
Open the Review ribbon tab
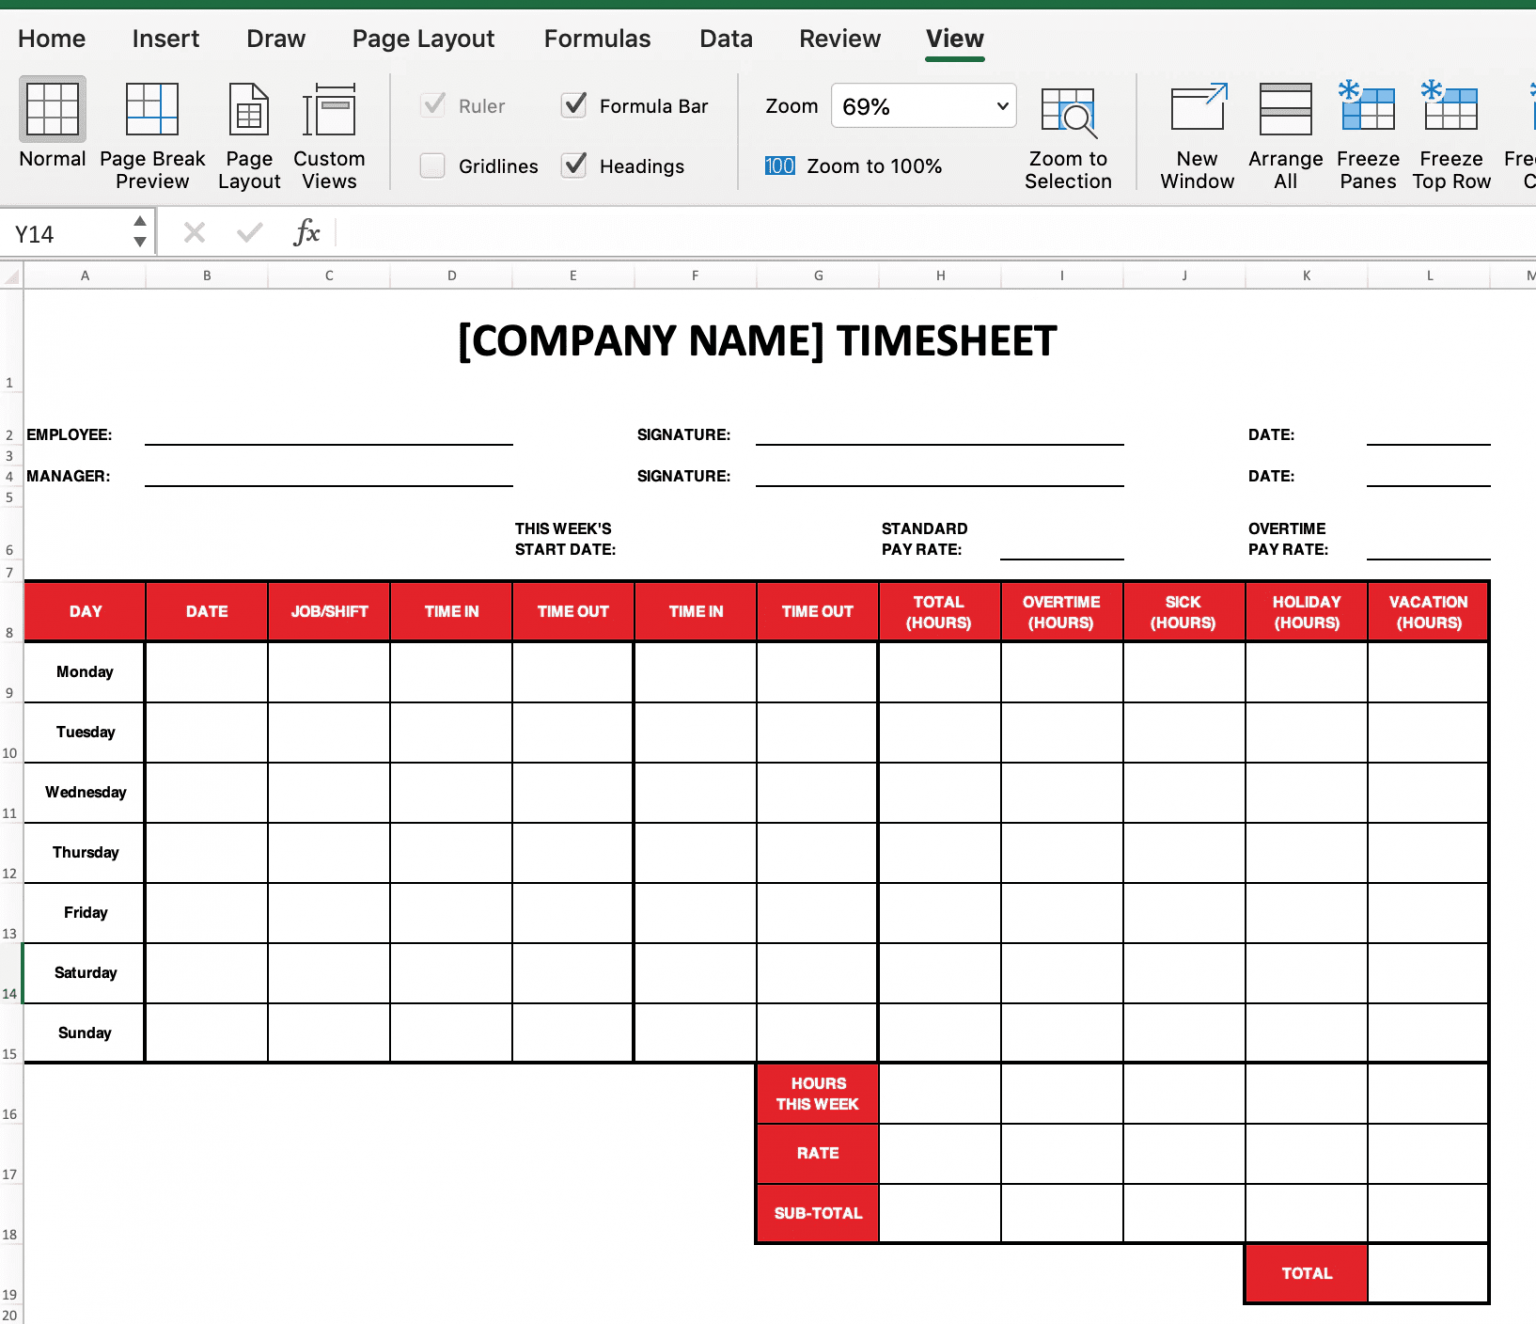(x=839, y=38)
